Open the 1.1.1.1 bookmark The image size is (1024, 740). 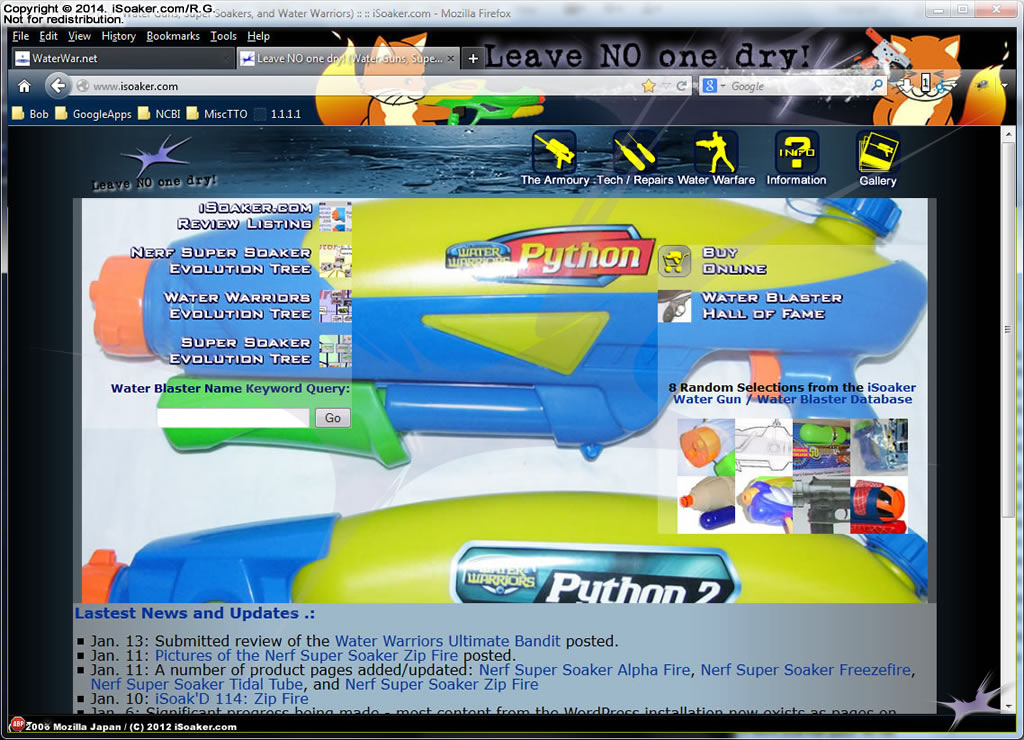pos(278,114)
